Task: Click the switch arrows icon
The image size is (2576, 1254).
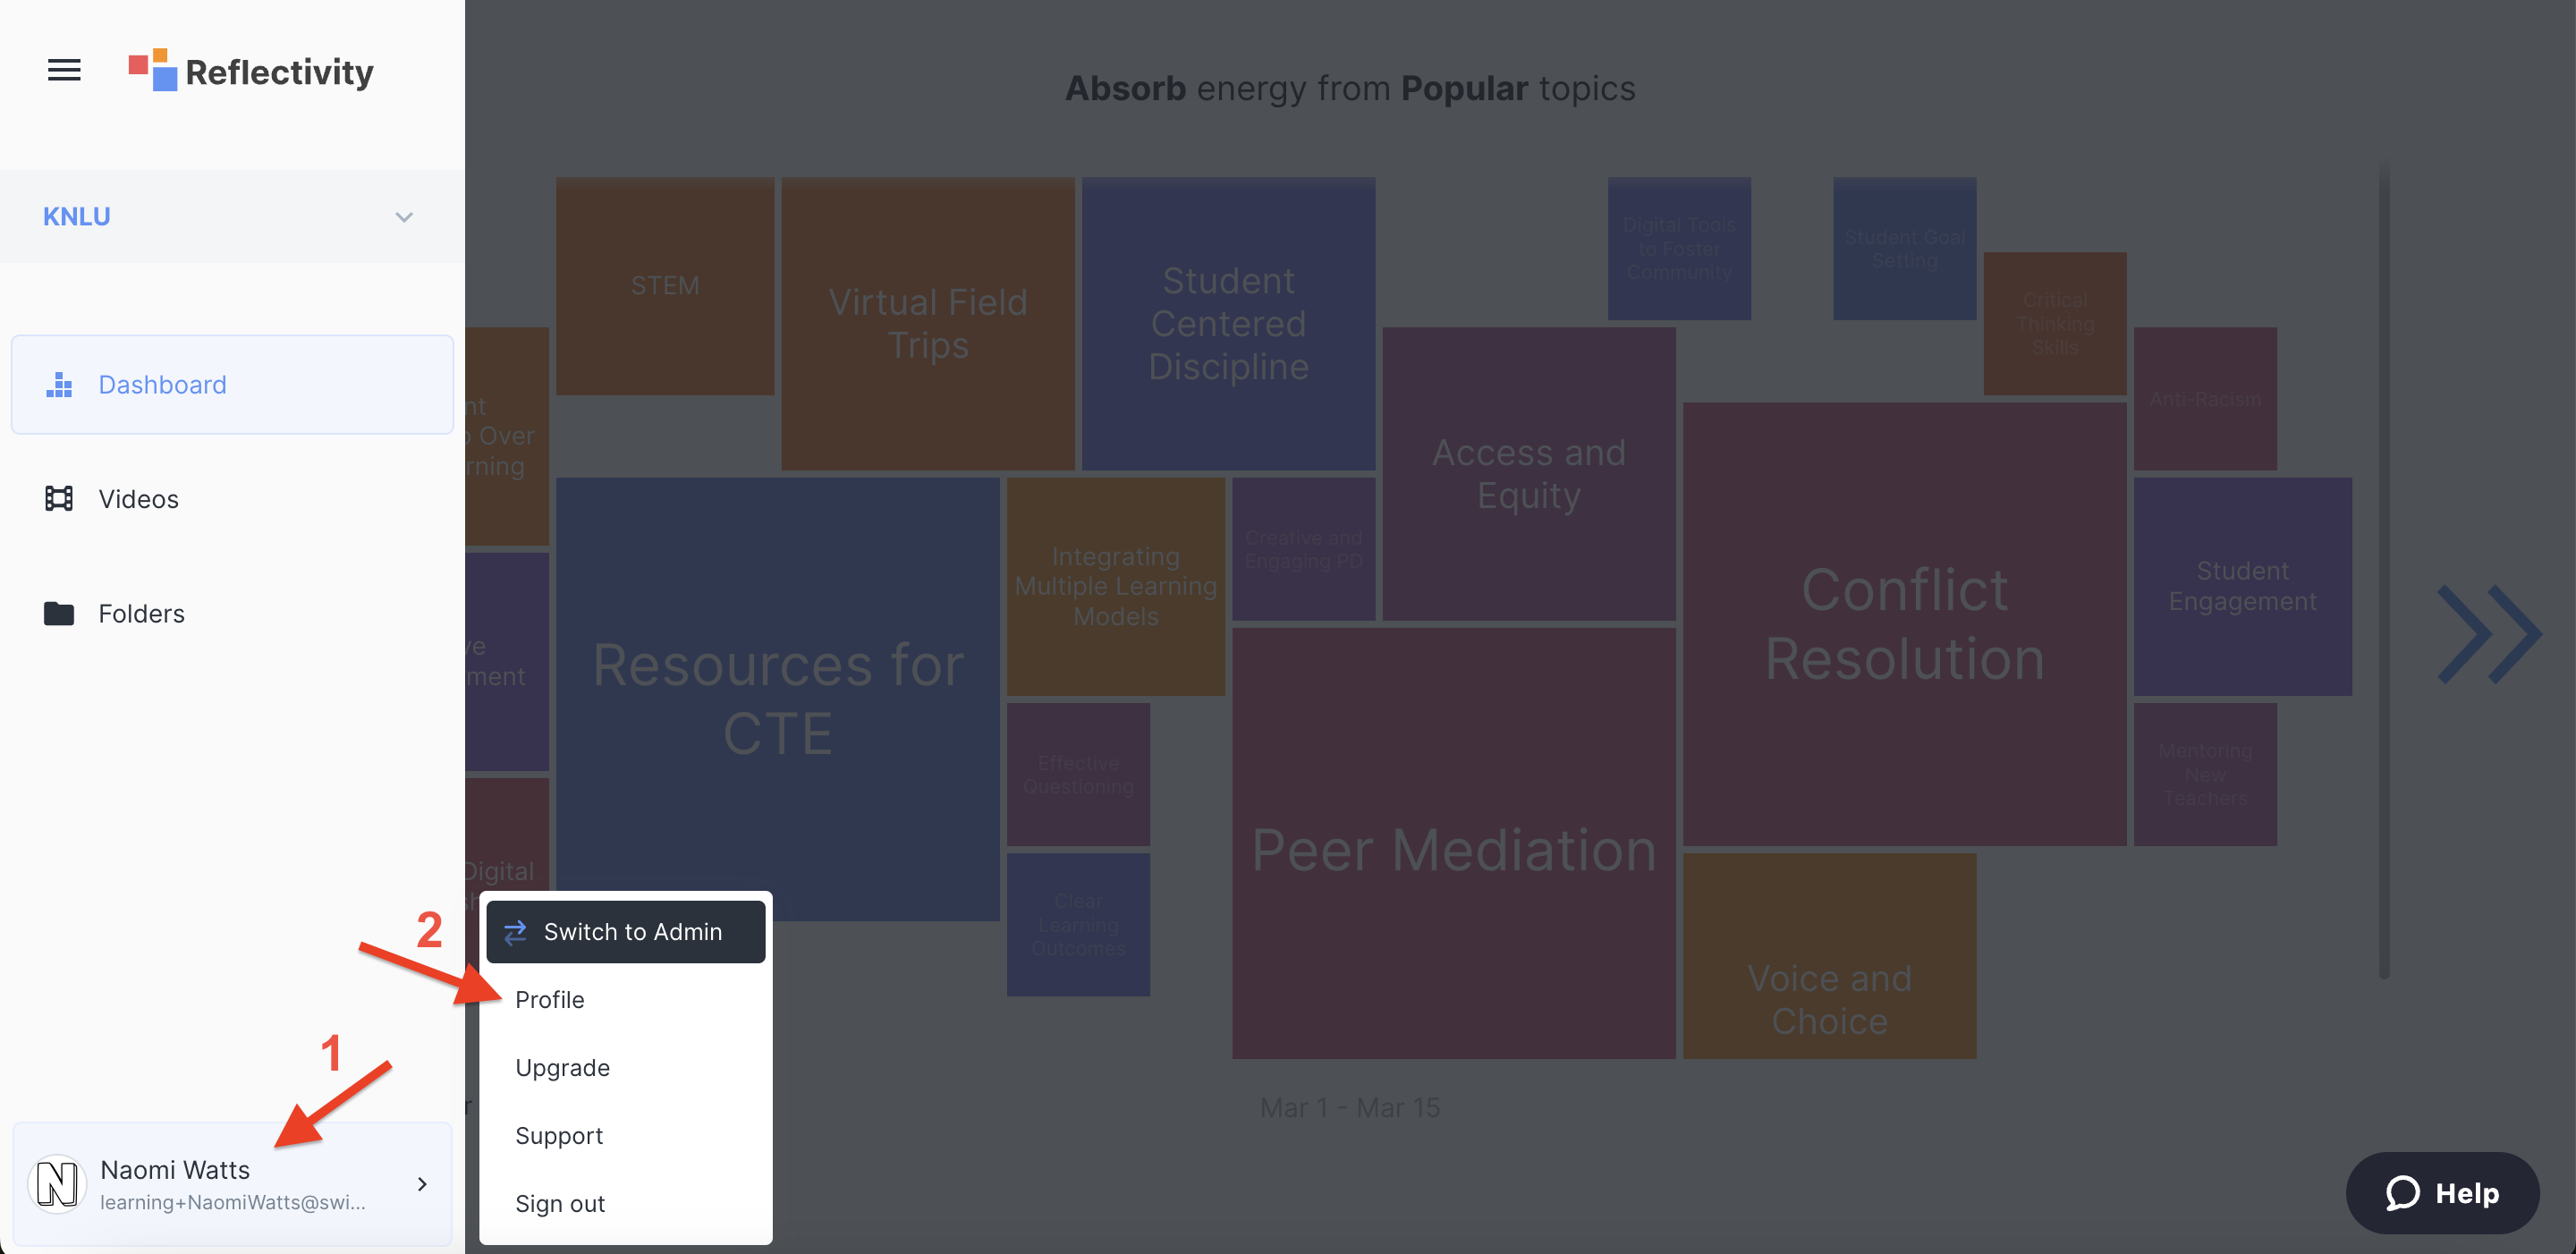Action: coord(515,932)
